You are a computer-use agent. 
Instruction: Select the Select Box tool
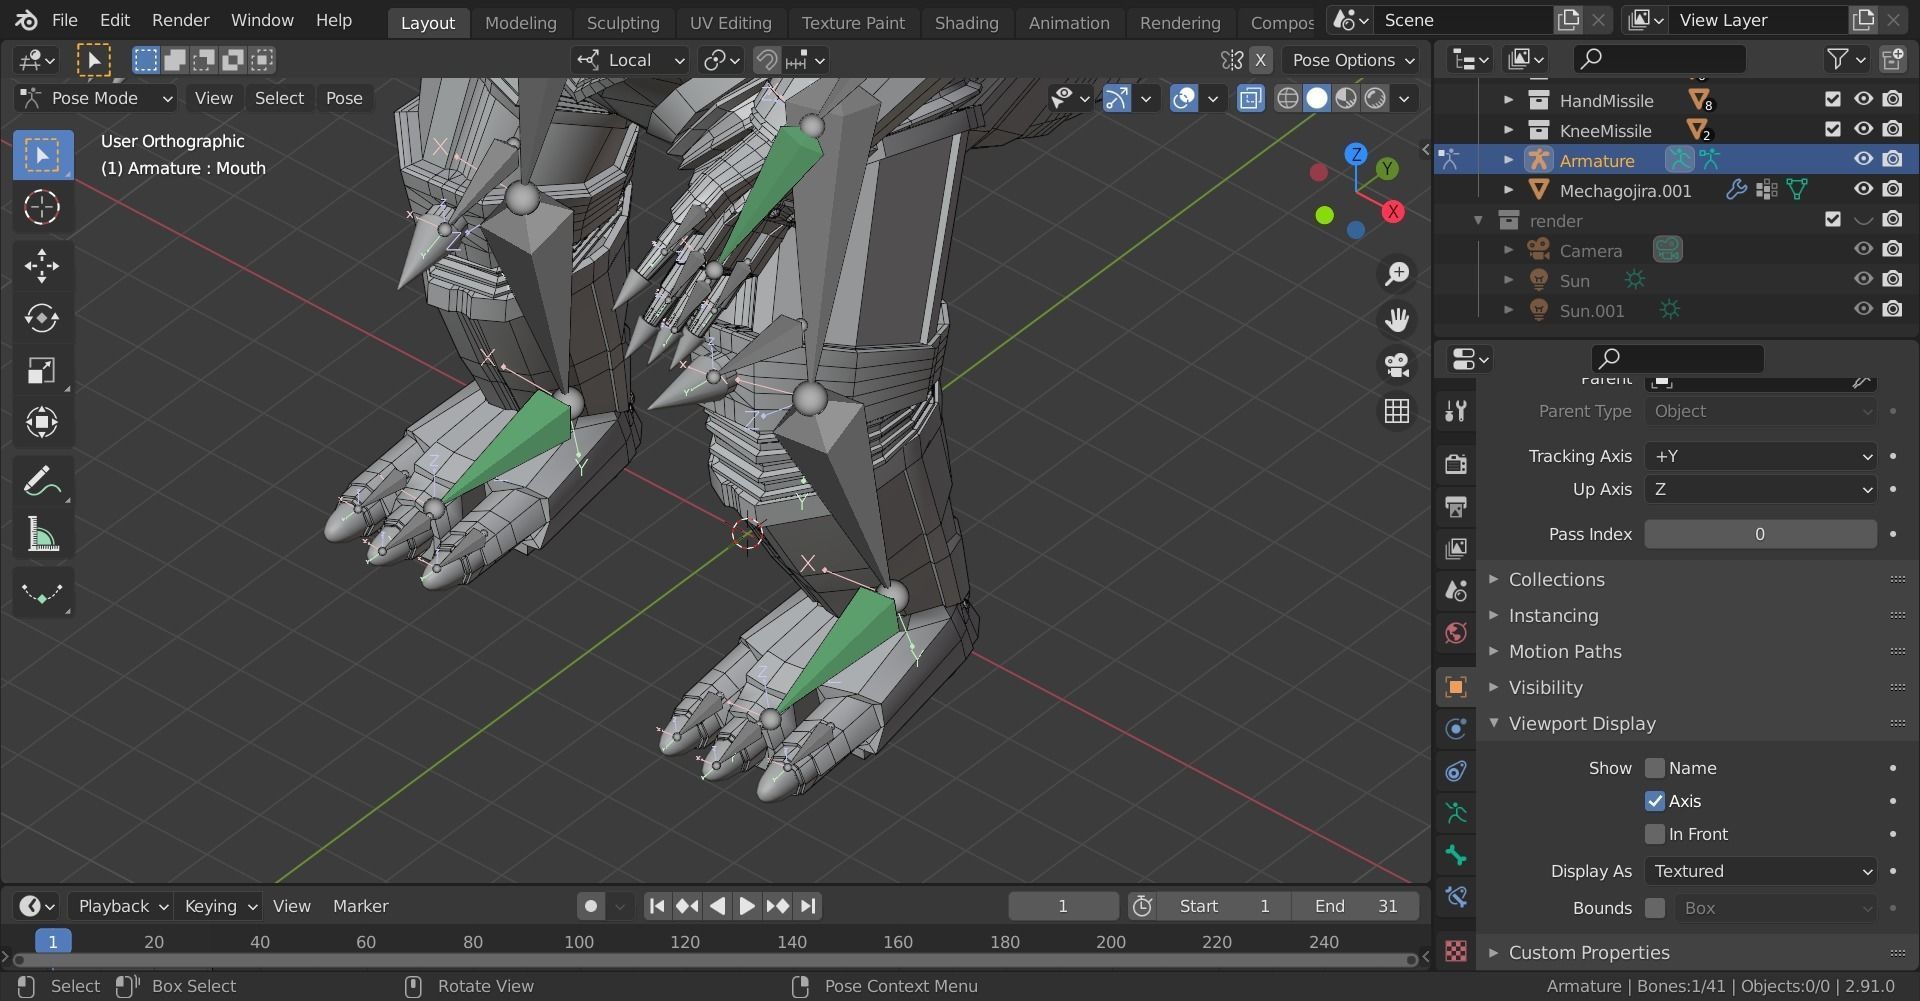(42, 155)
